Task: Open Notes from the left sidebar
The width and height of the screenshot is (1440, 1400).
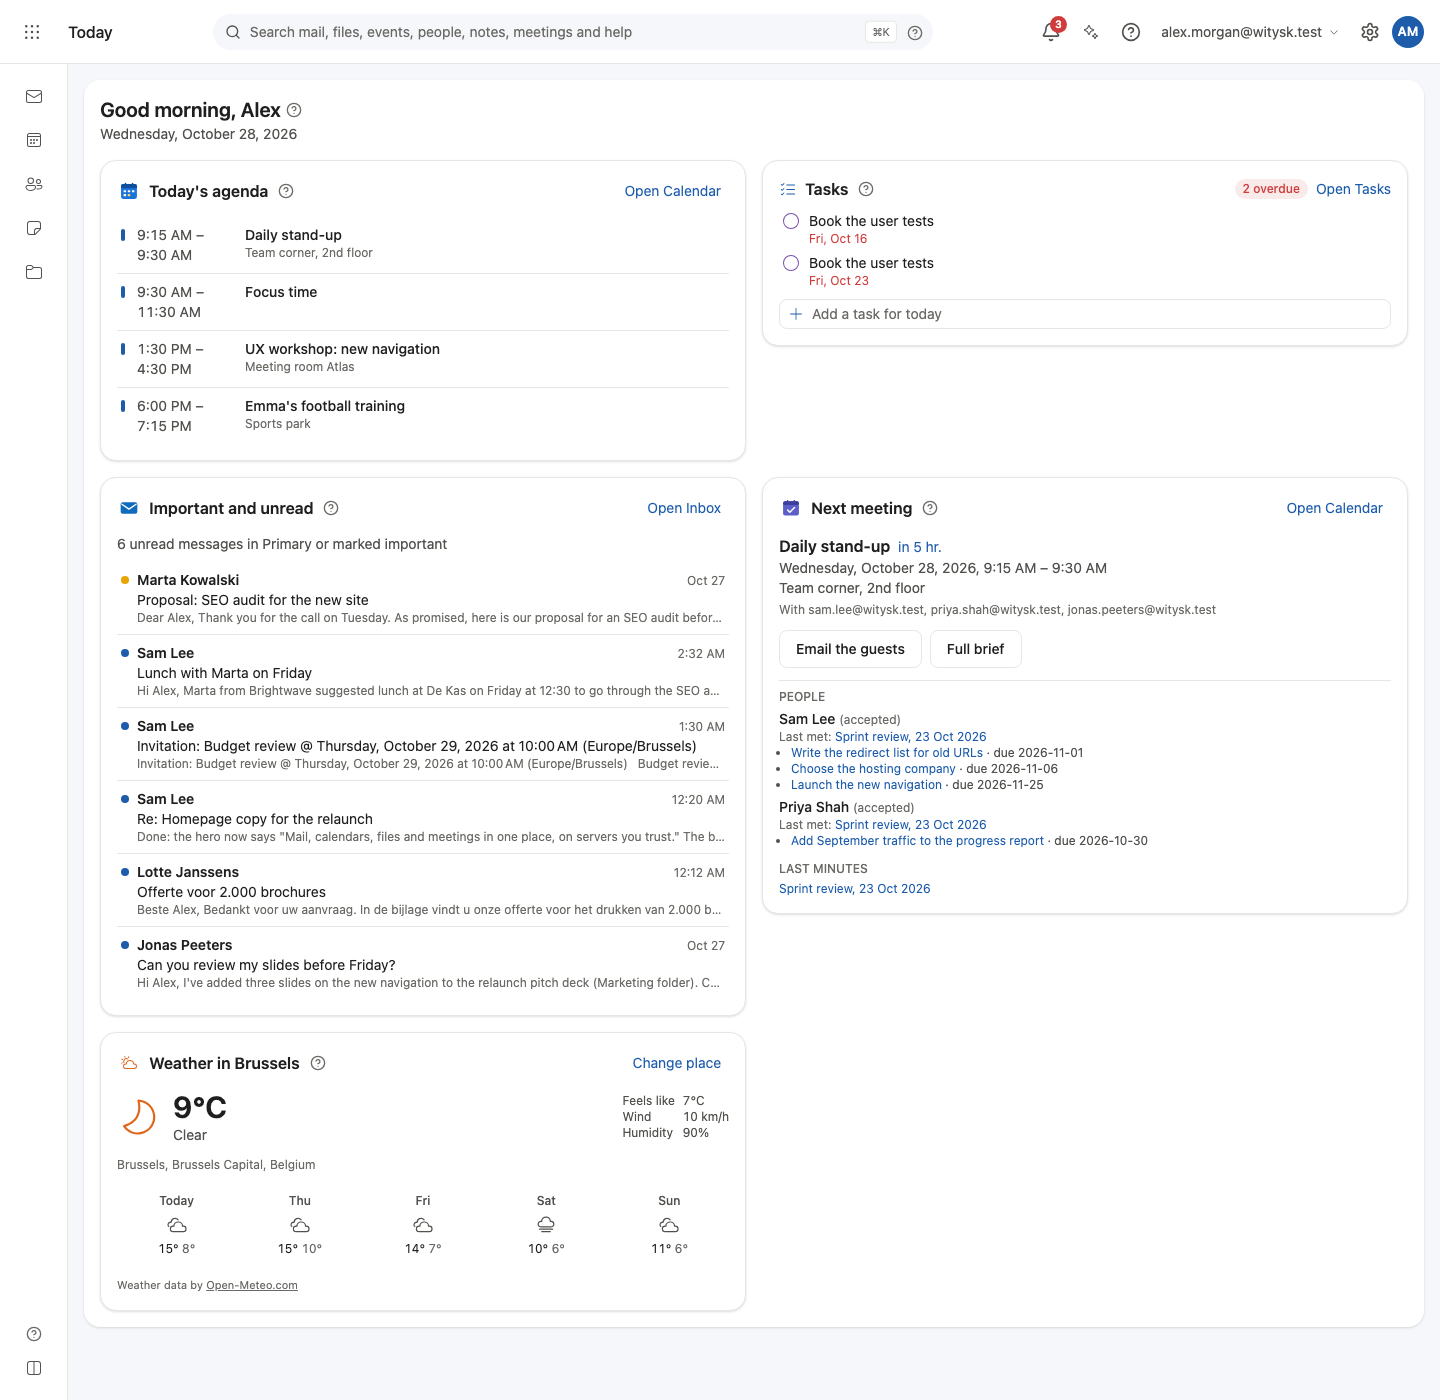Action: coord(34,228)
